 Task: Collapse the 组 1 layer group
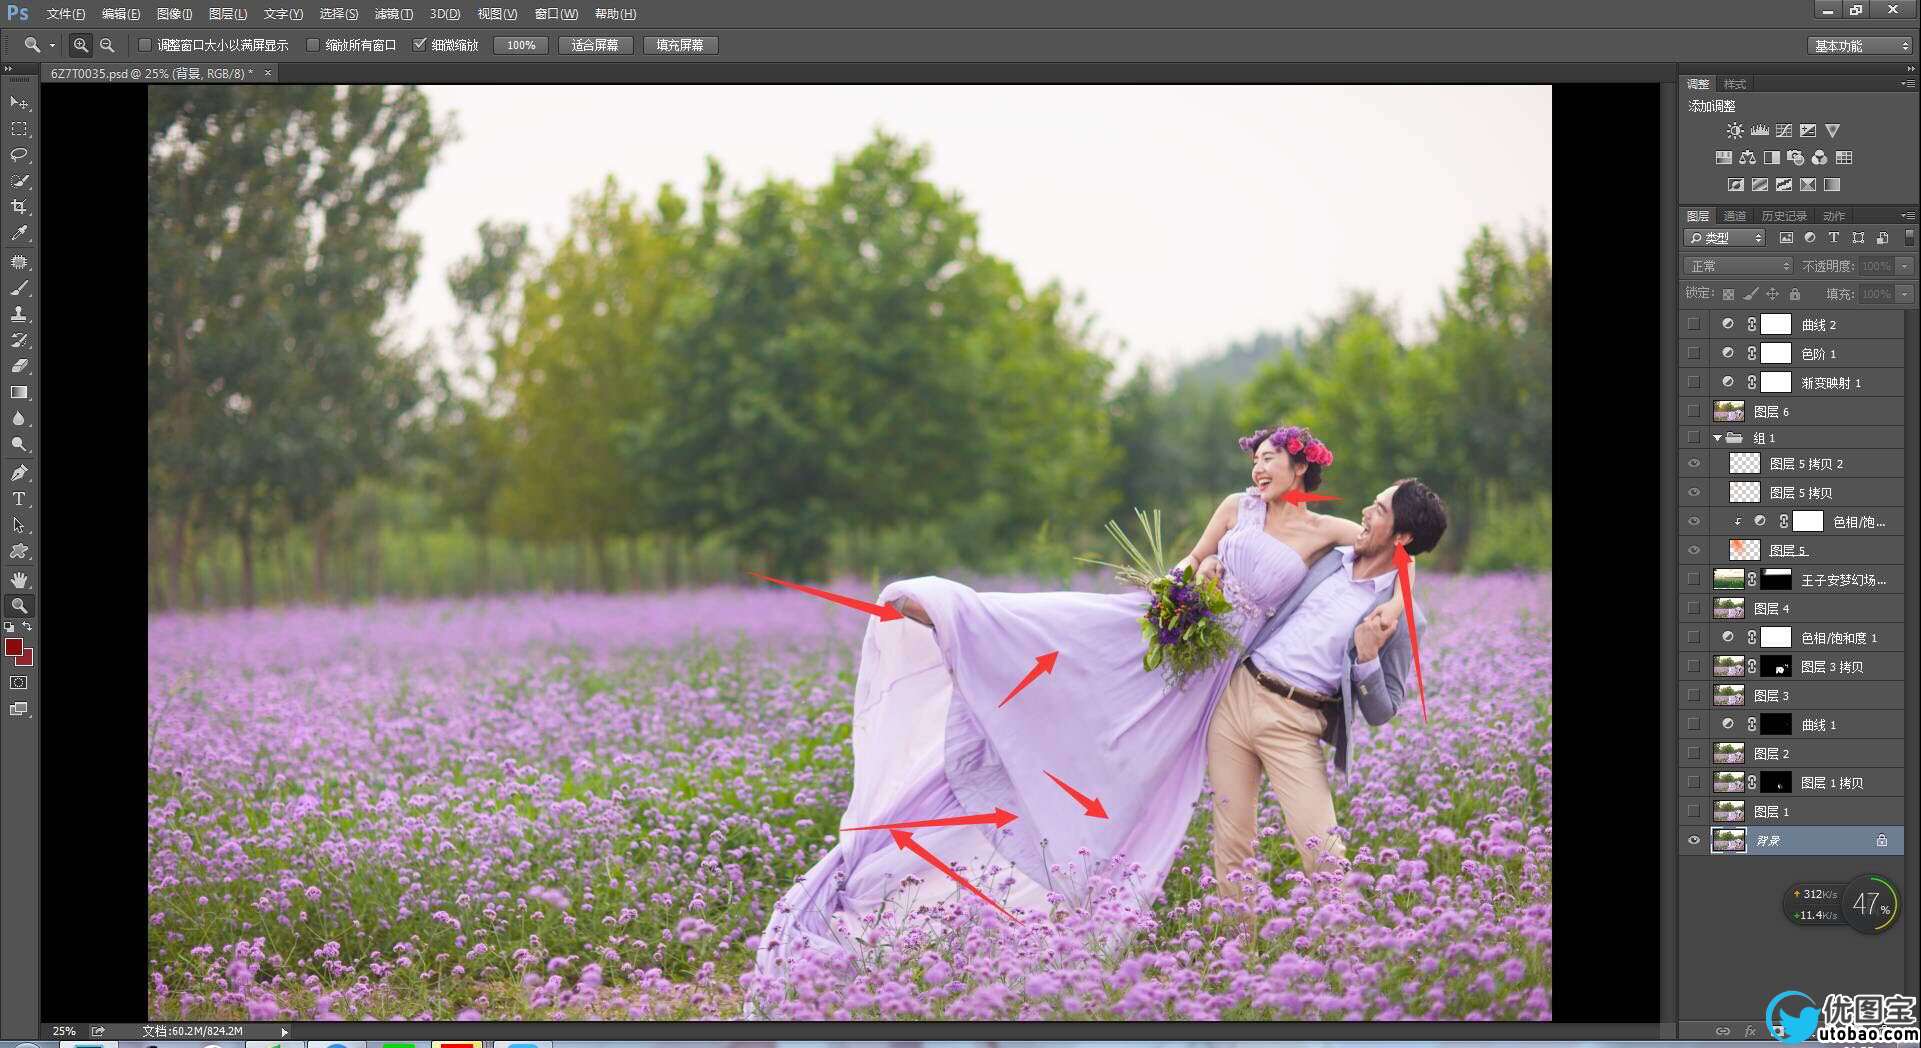(1717, 438)
